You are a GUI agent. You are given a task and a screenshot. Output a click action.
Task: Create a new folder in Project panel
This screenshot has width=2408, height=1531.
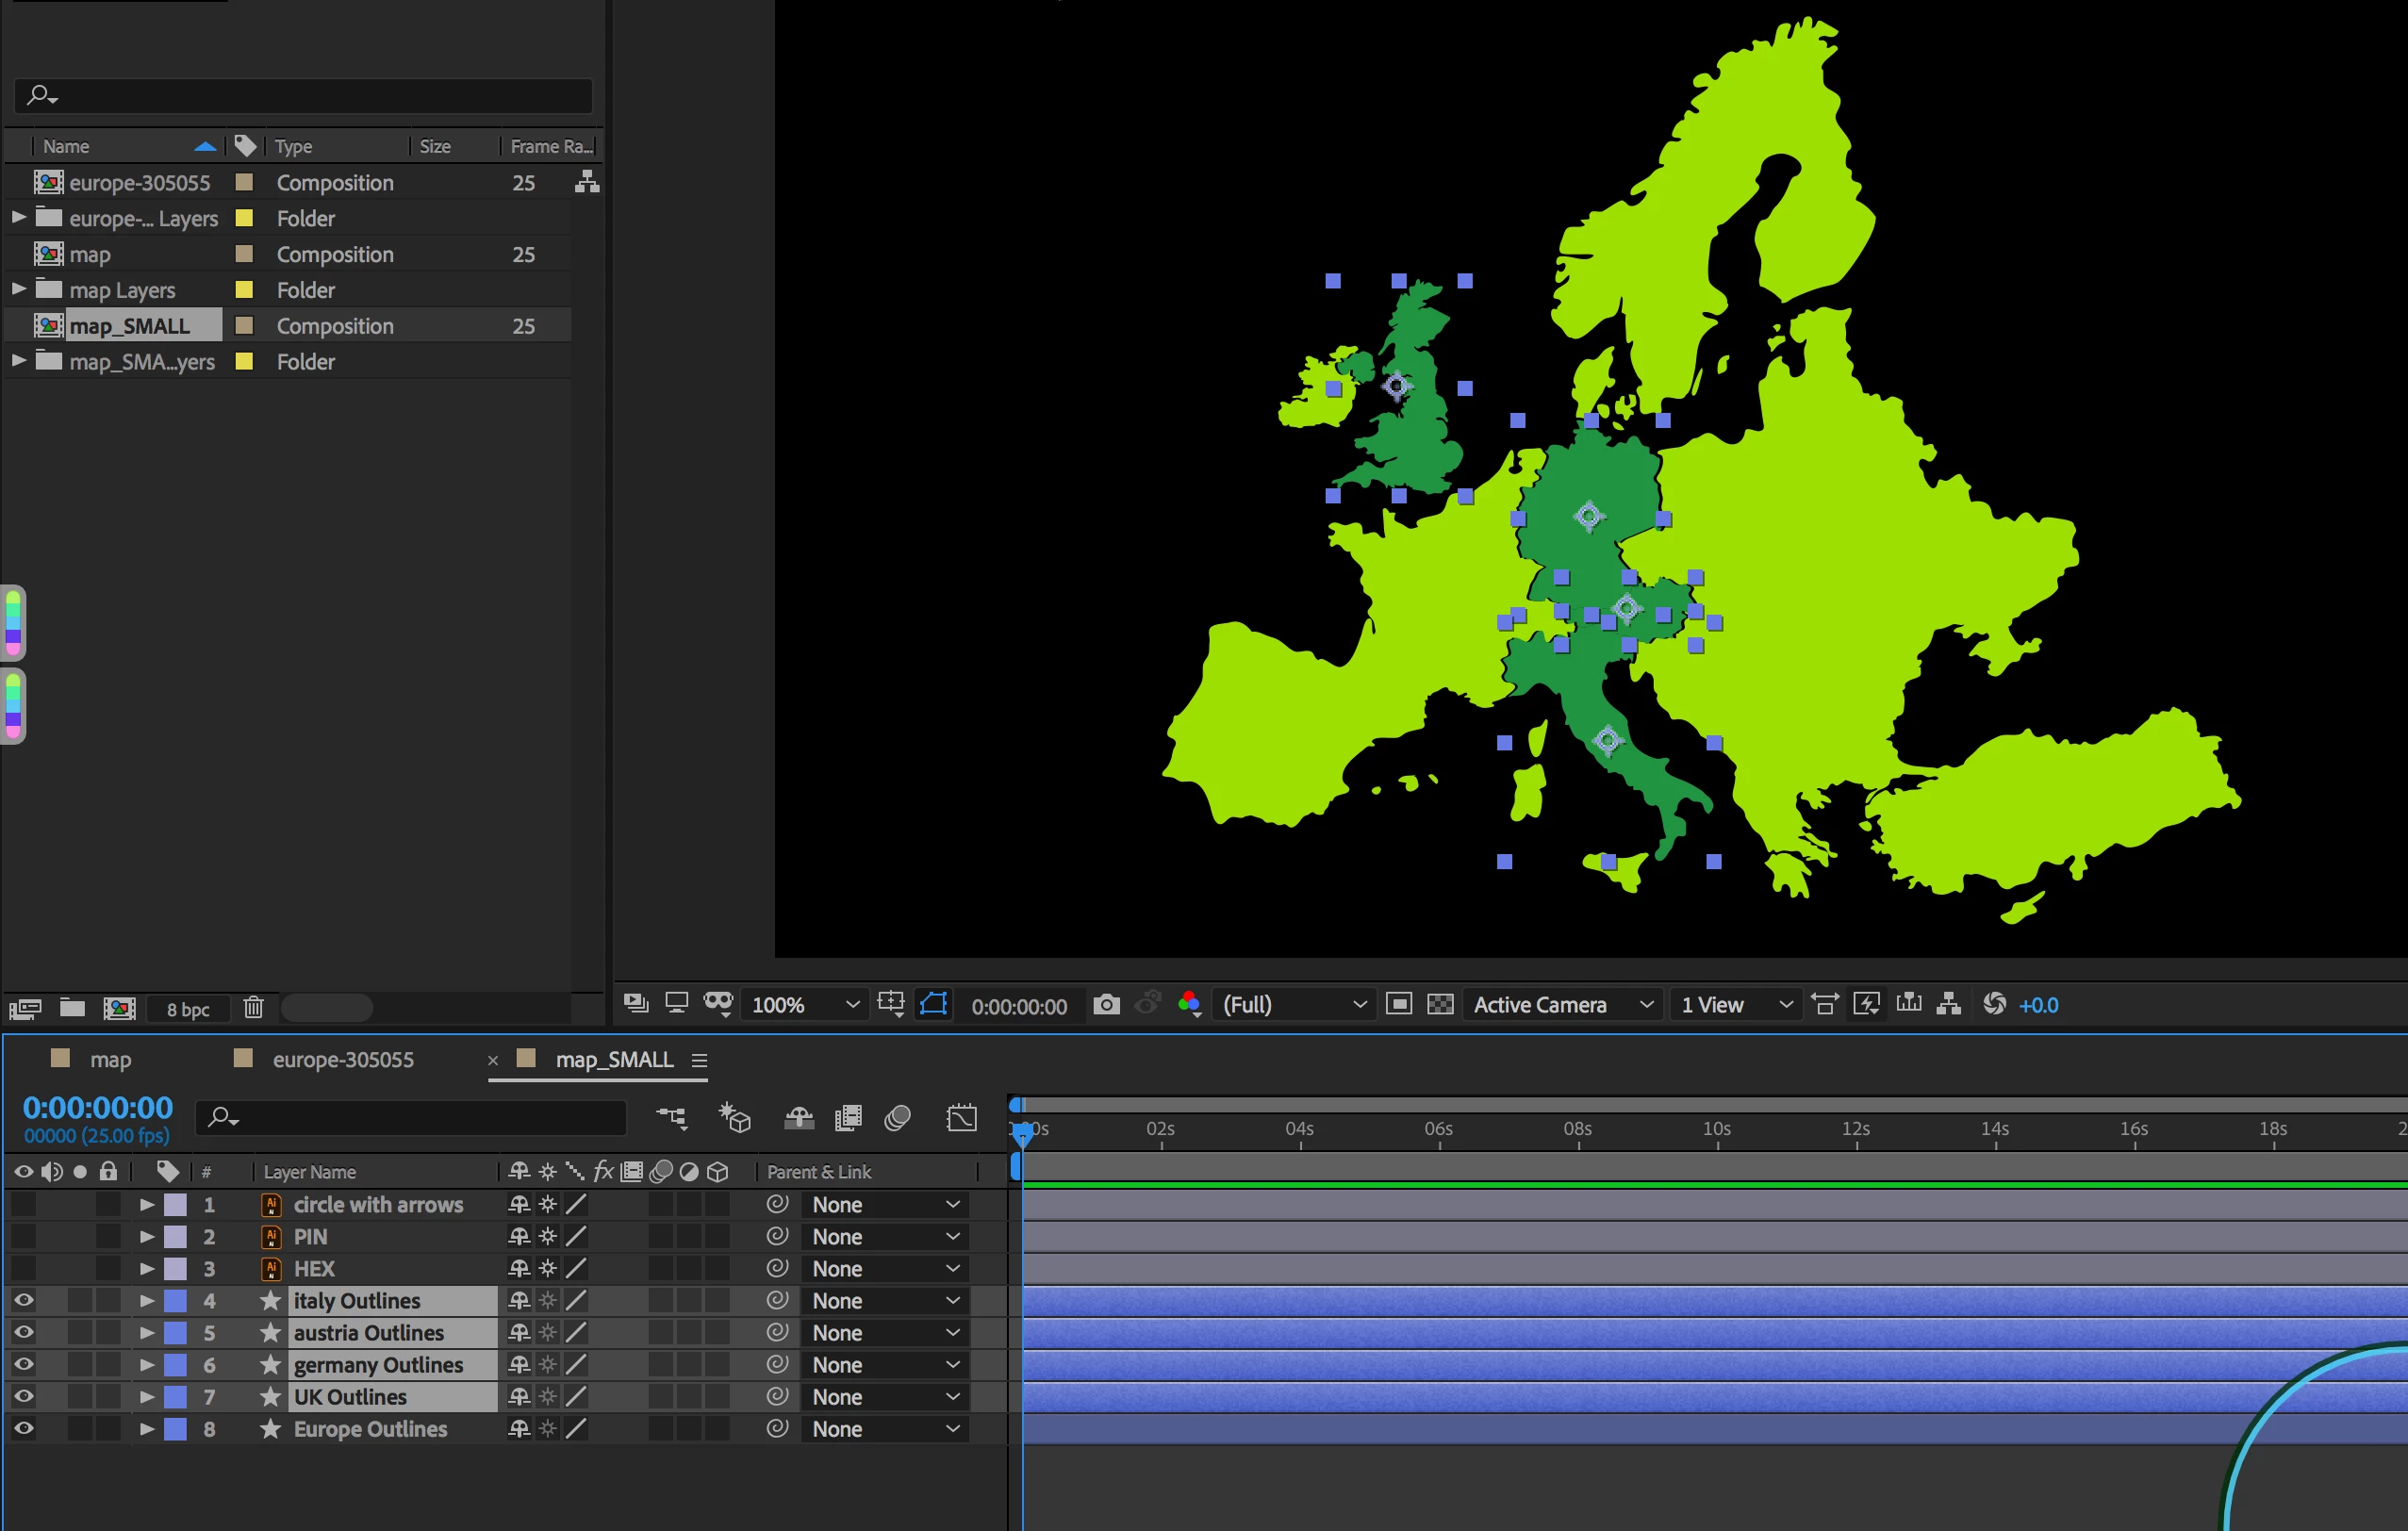tap(72, 1008)
